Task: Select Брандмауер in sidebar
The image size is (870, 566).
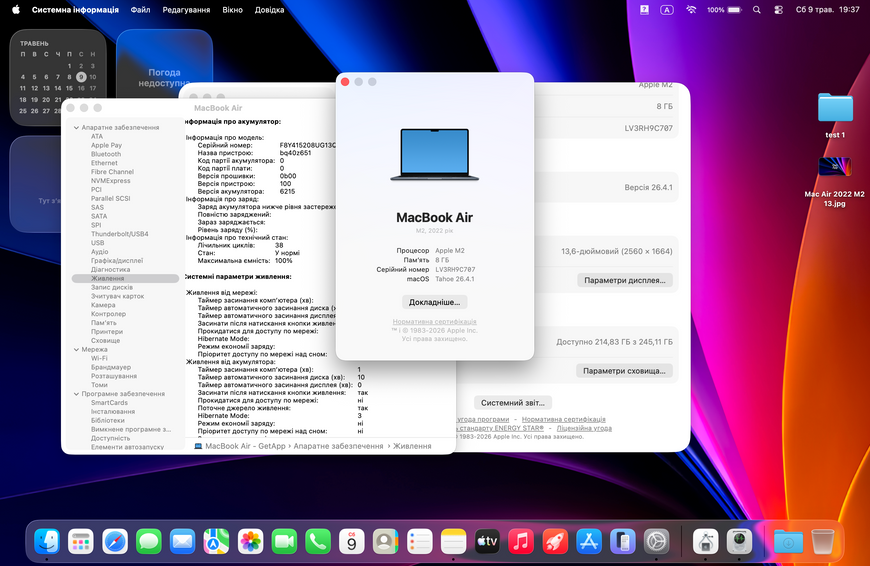Action: (x=111, y=367)
